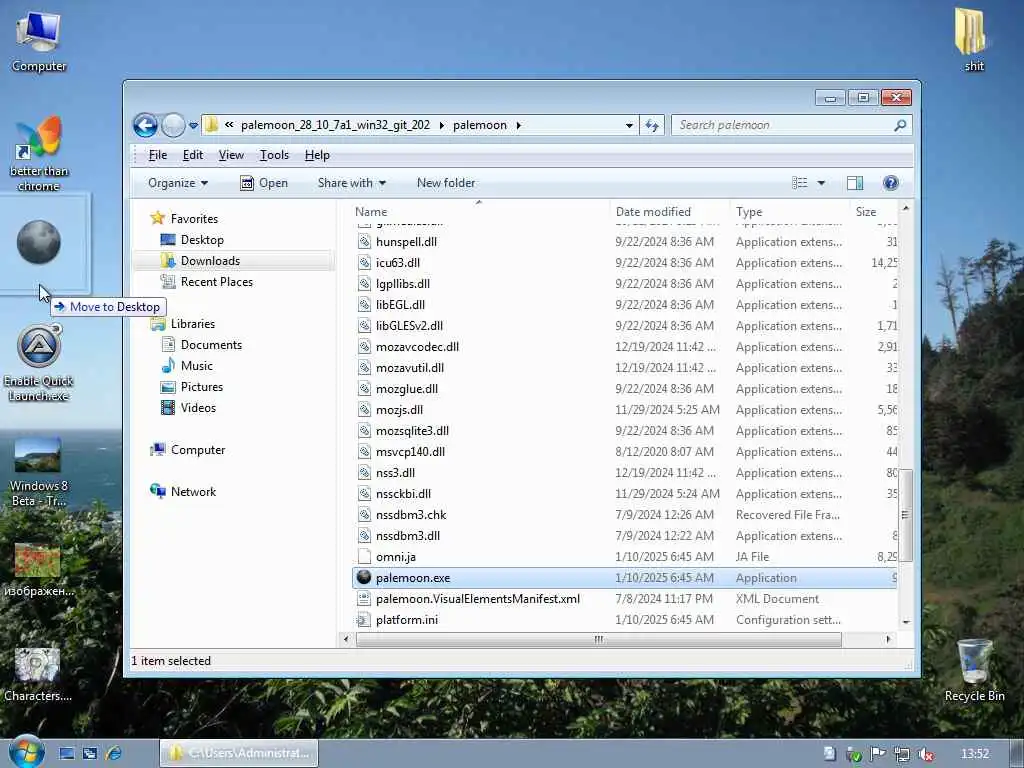
Task: Select nss3.dll file icon
Action: [364, 473]
